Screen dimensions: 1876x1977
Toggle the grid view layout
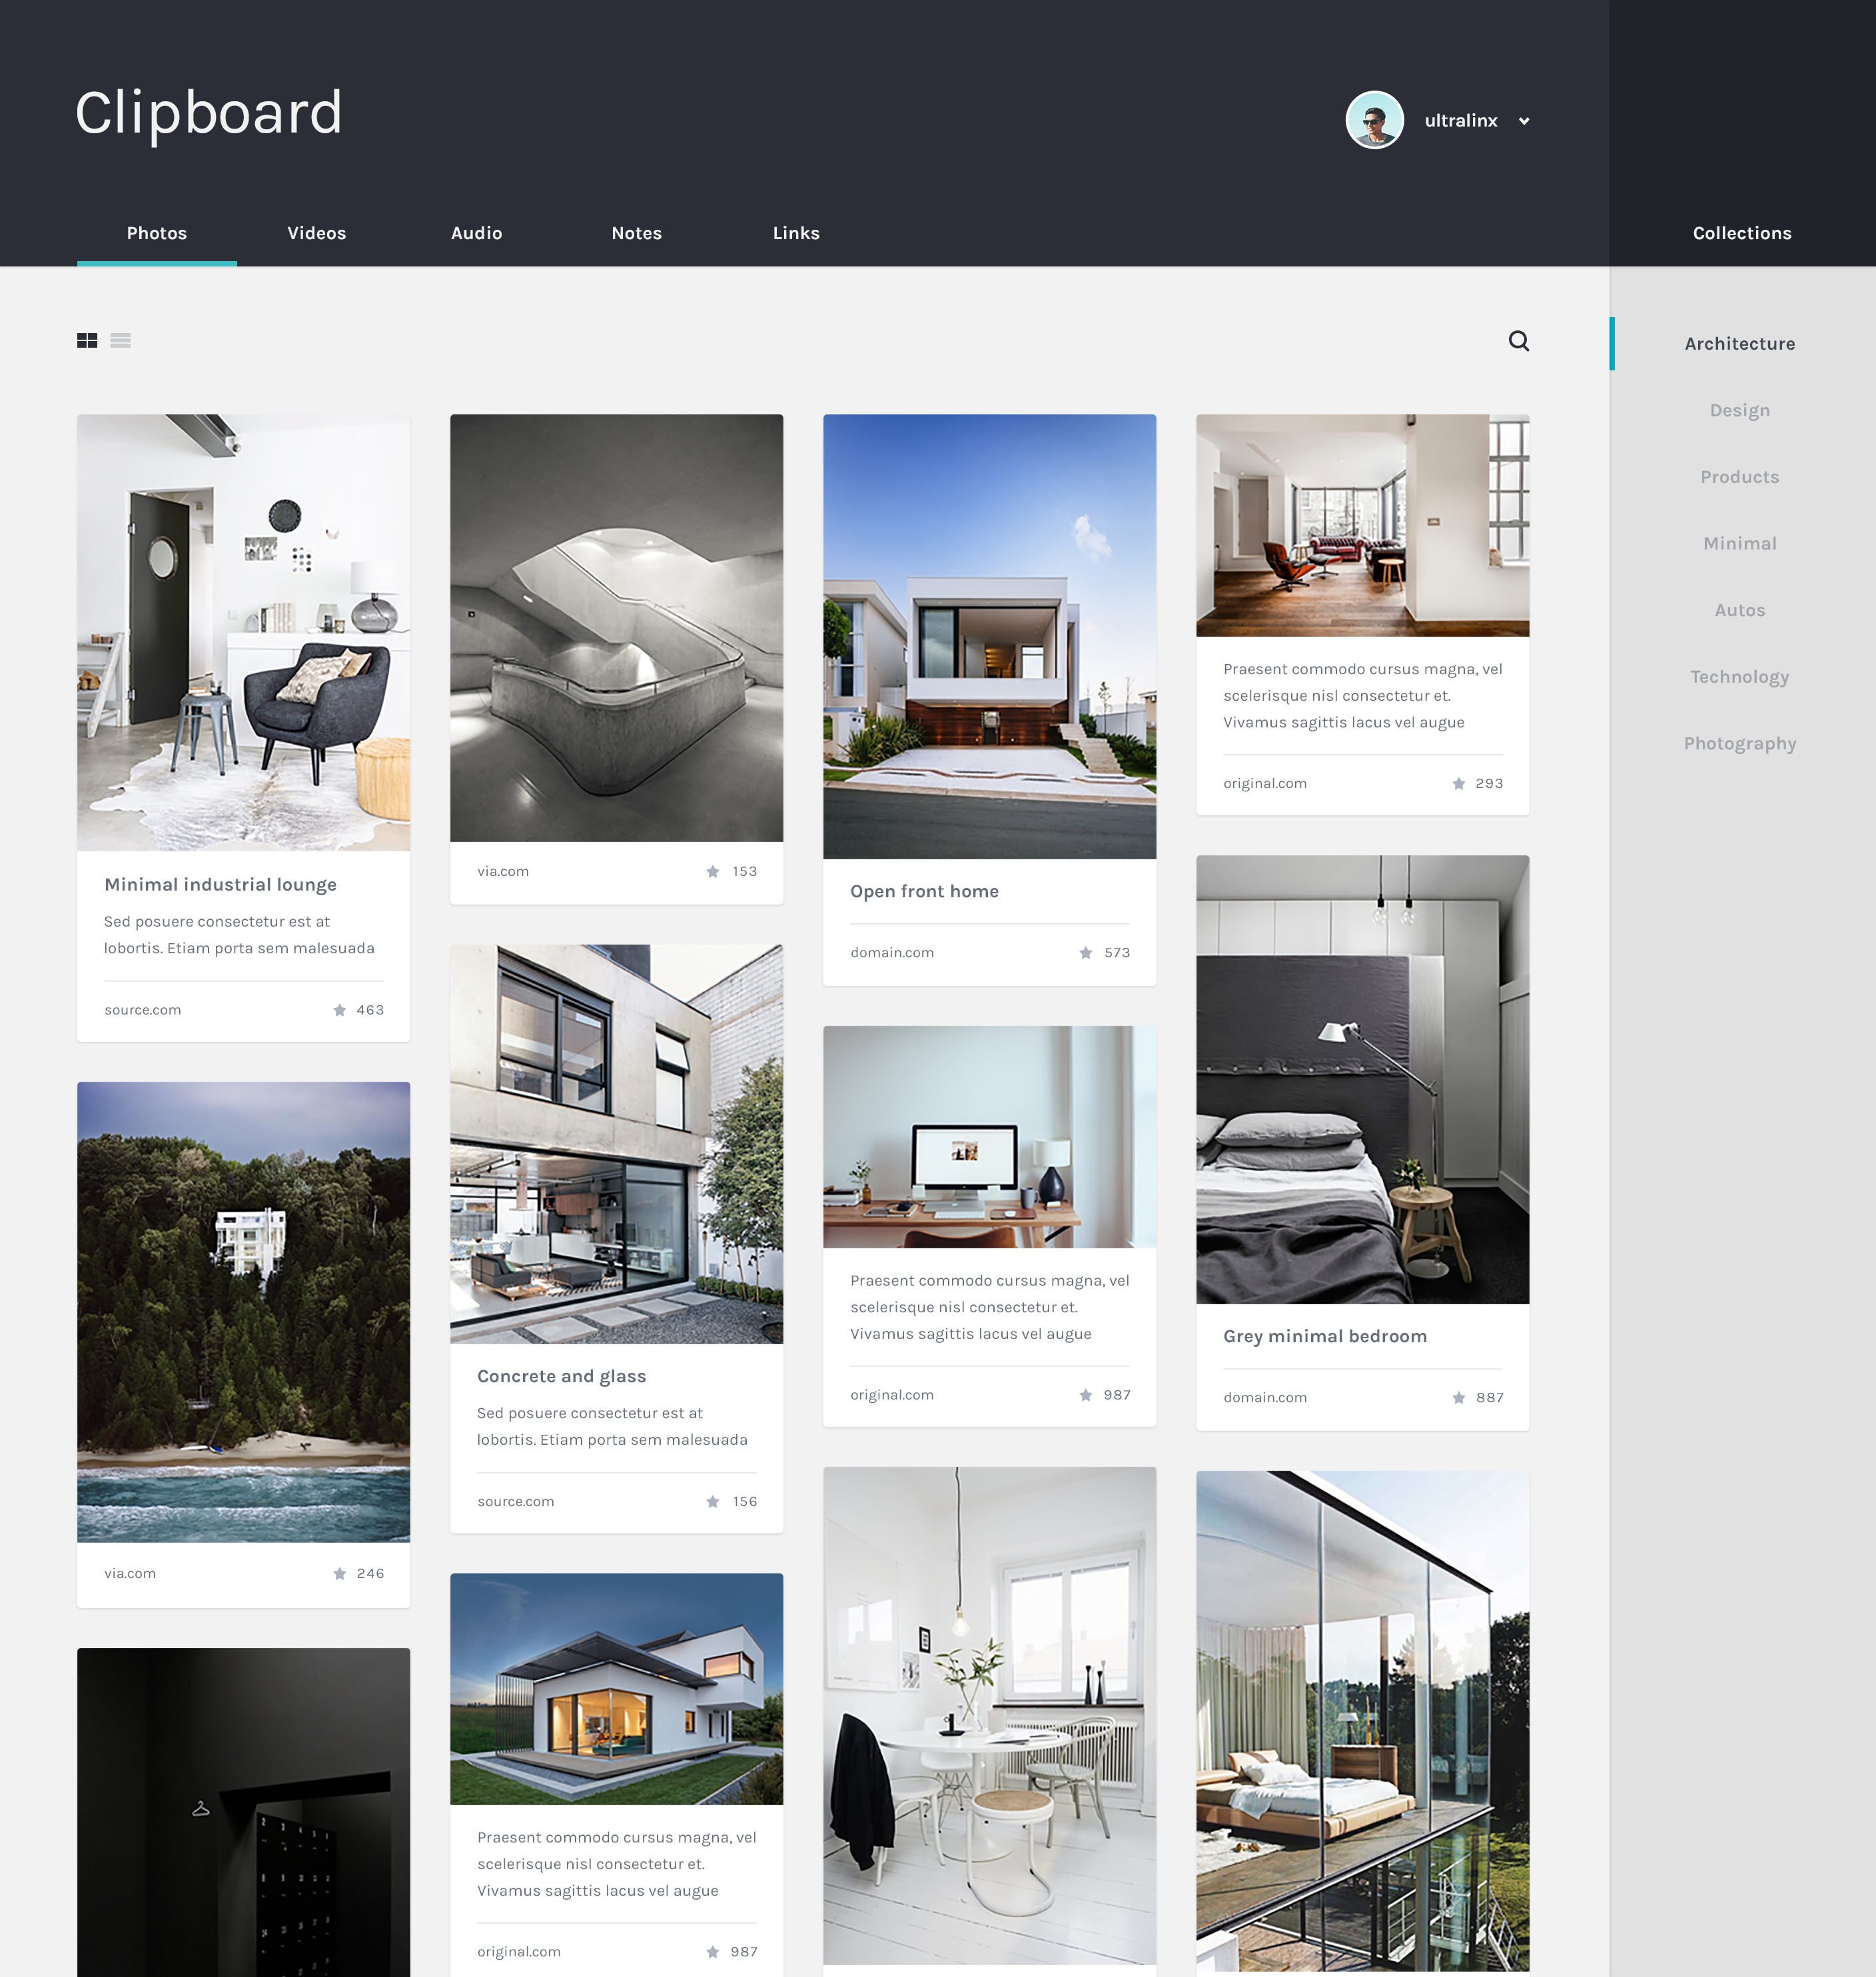[x=87, y=340]
